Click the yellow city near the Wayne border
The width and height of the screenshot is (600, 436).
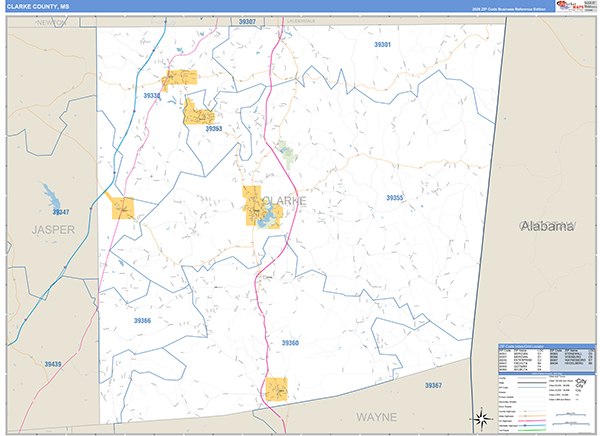click(276, 389)
